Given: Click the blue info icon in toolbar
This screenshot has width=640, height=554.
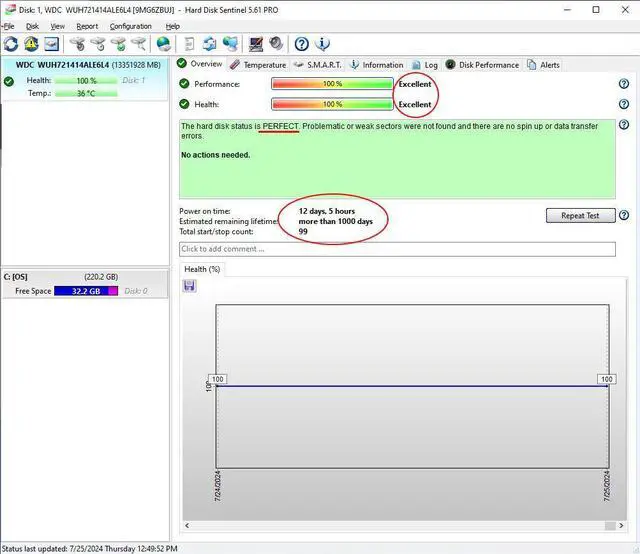Looking at the screenshot, I should [x=322, y=44].
